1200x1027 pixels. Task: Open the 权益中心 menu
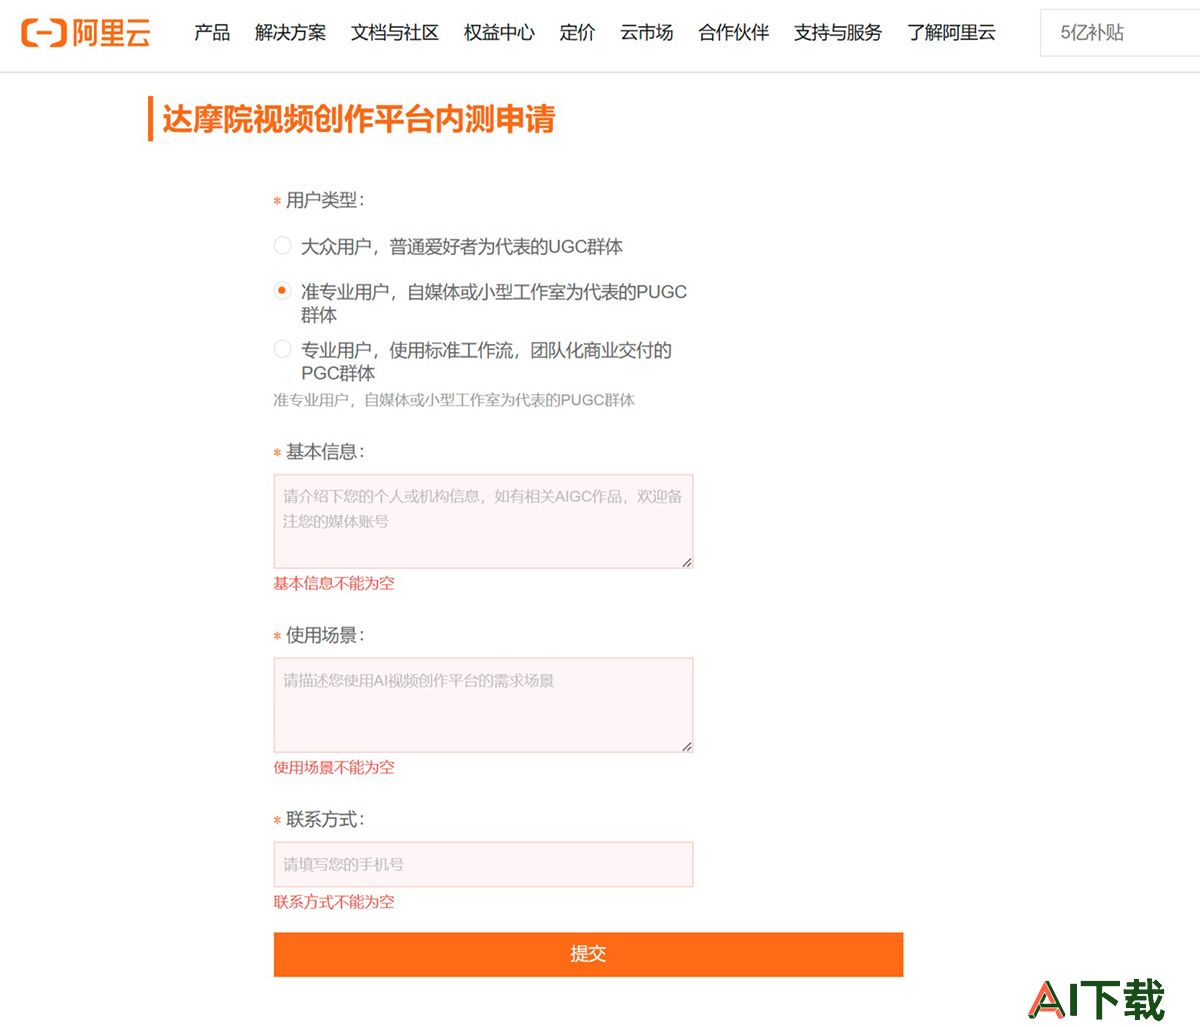(x=499, y=33)
